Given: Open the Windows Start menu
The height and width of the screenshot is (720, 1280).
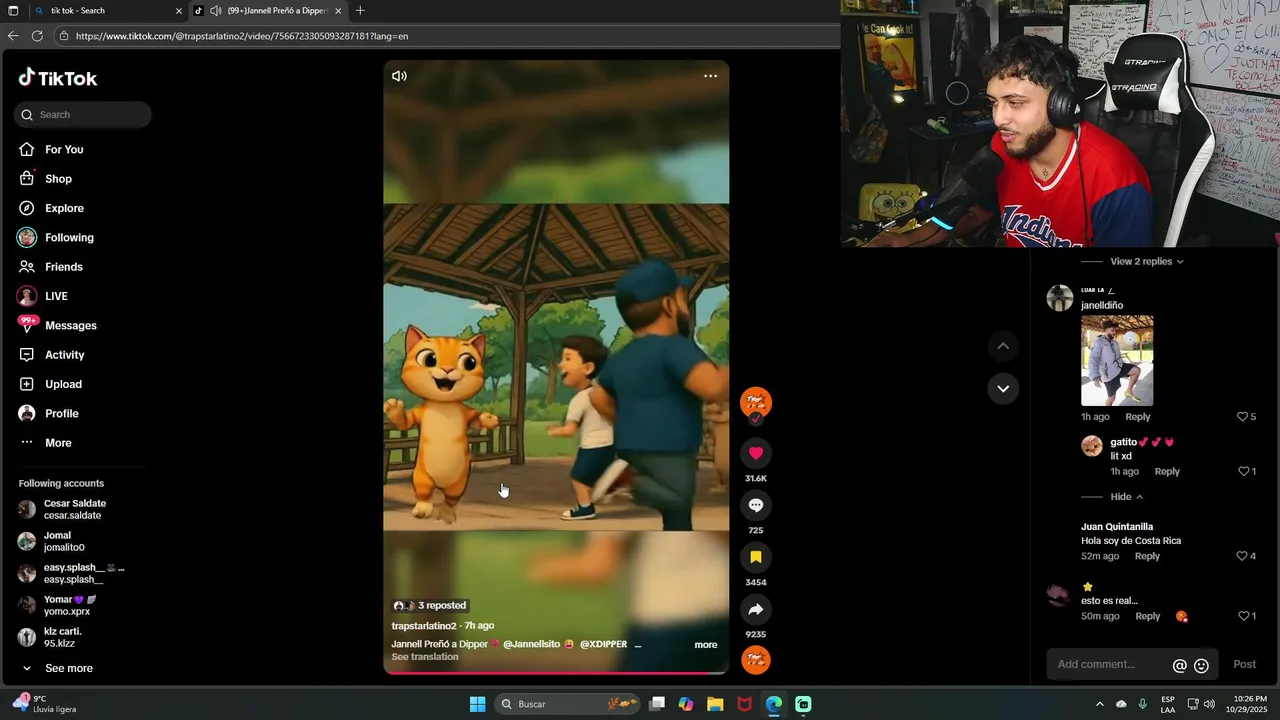Looking at the screenshot, I should click(x=478, y=704).
